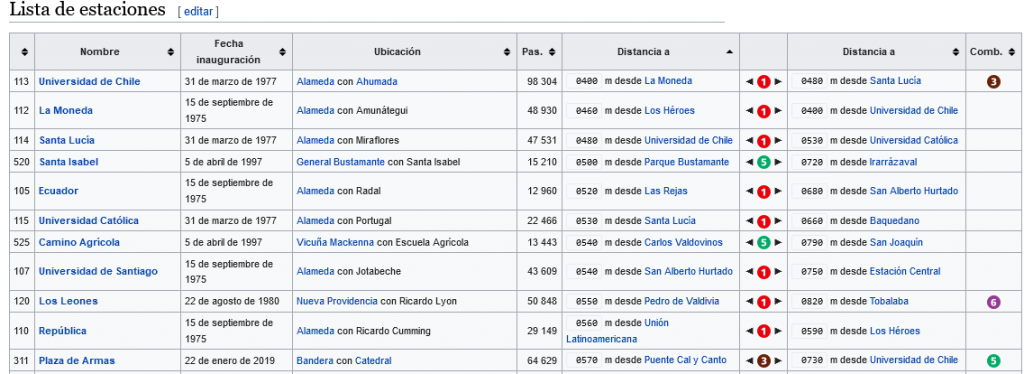Click editar link next to Lista de estaciones
Image resolution: width=1024 pixels, height=374 pixels.
coord(198,12)
